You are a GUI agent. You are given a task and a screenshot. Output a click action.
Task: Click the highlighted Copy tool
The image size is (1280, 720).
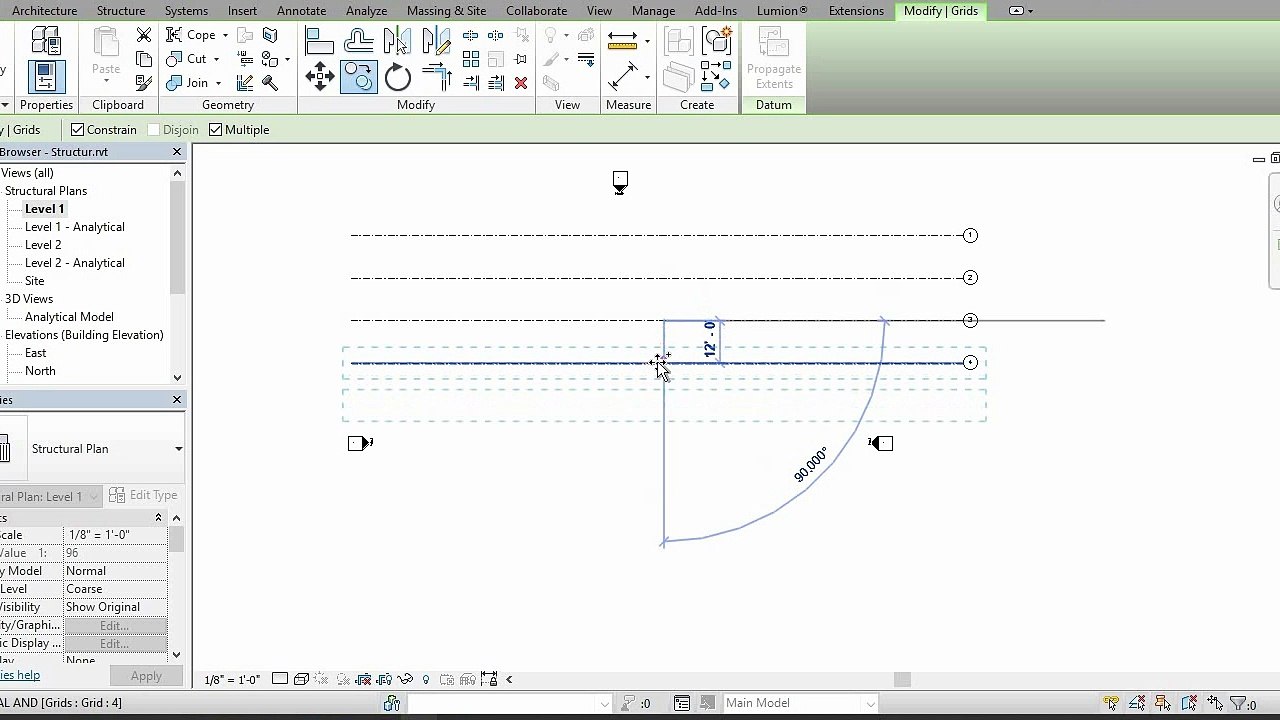(x=358, y=77)
